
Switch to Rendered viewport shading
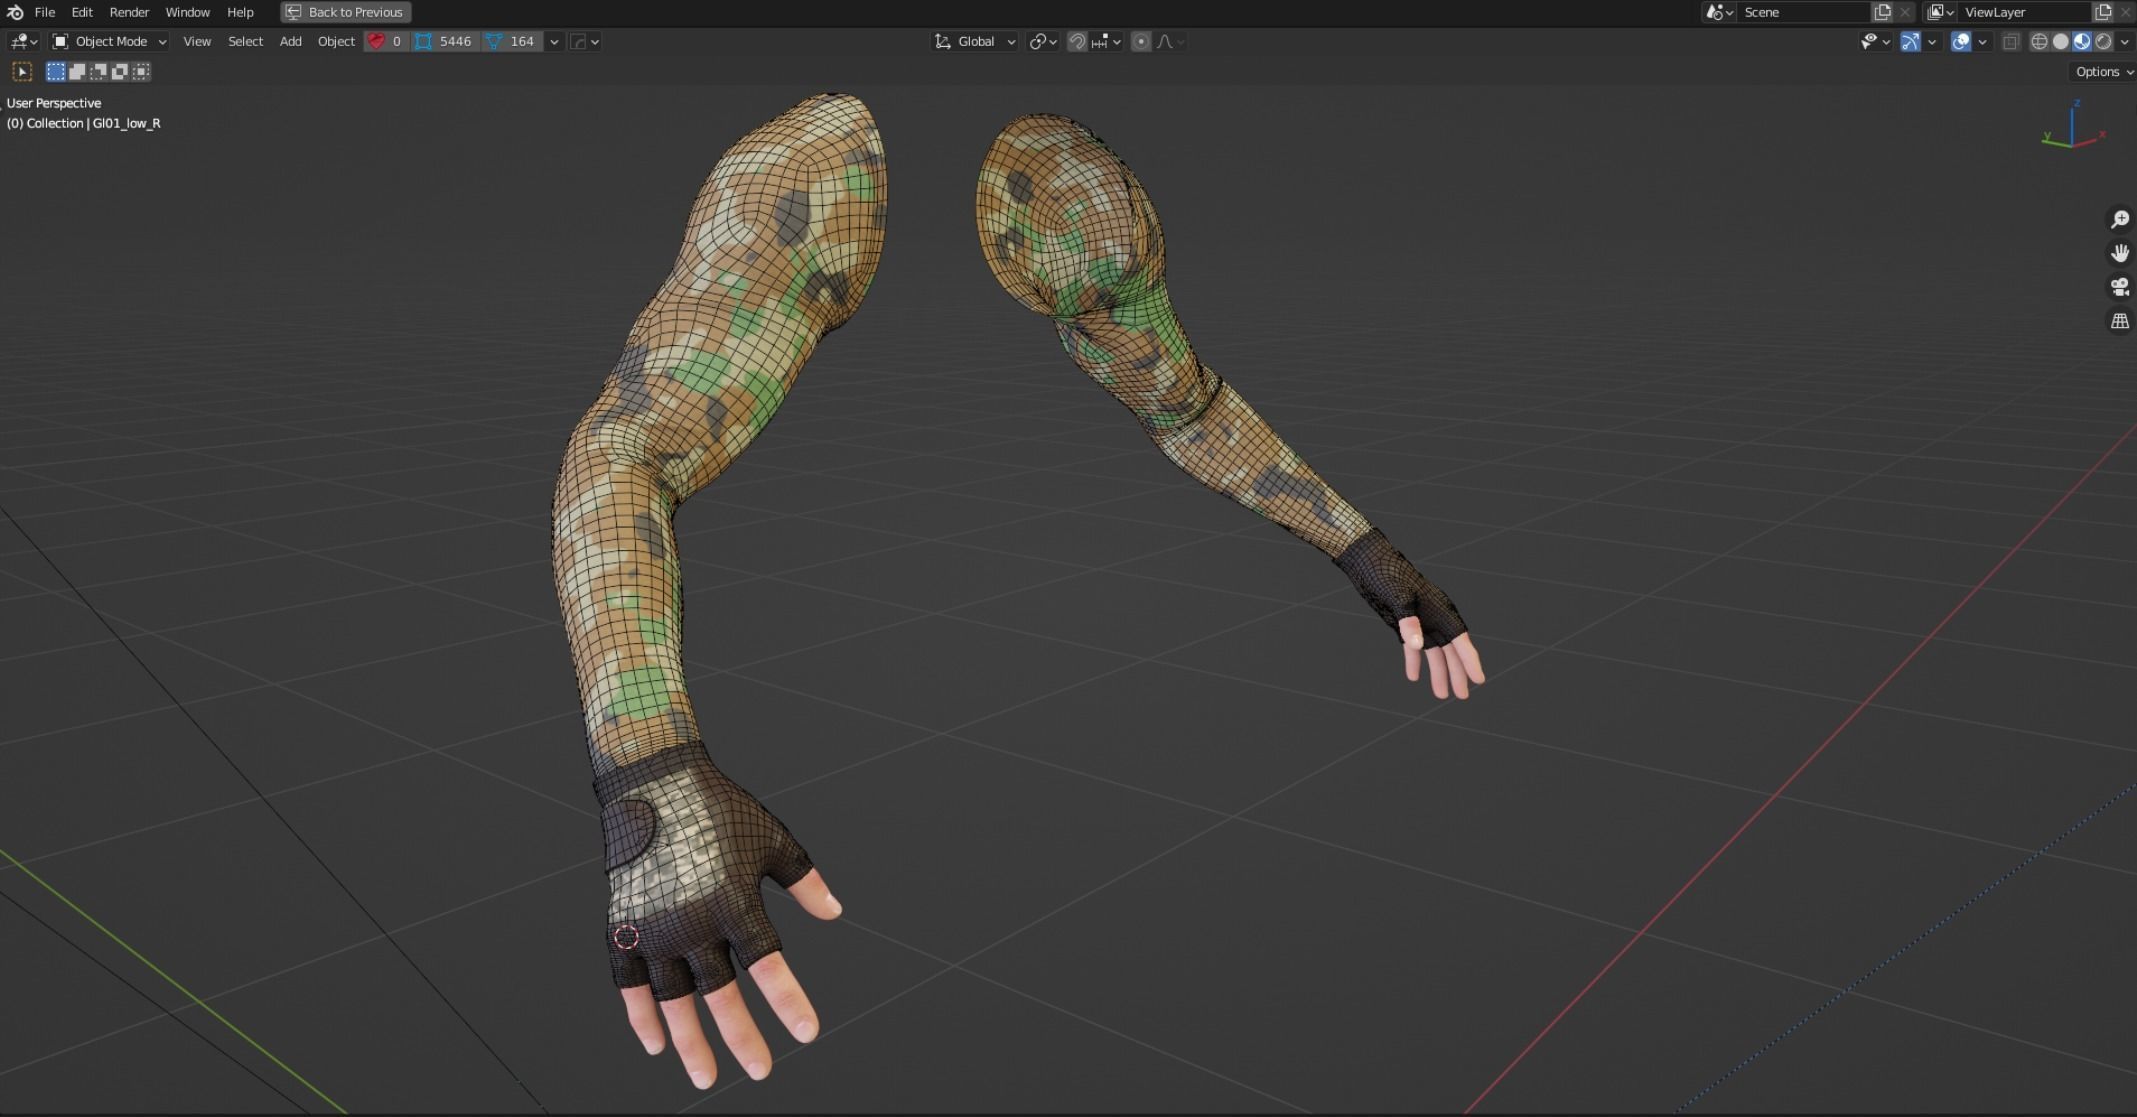2103,41
